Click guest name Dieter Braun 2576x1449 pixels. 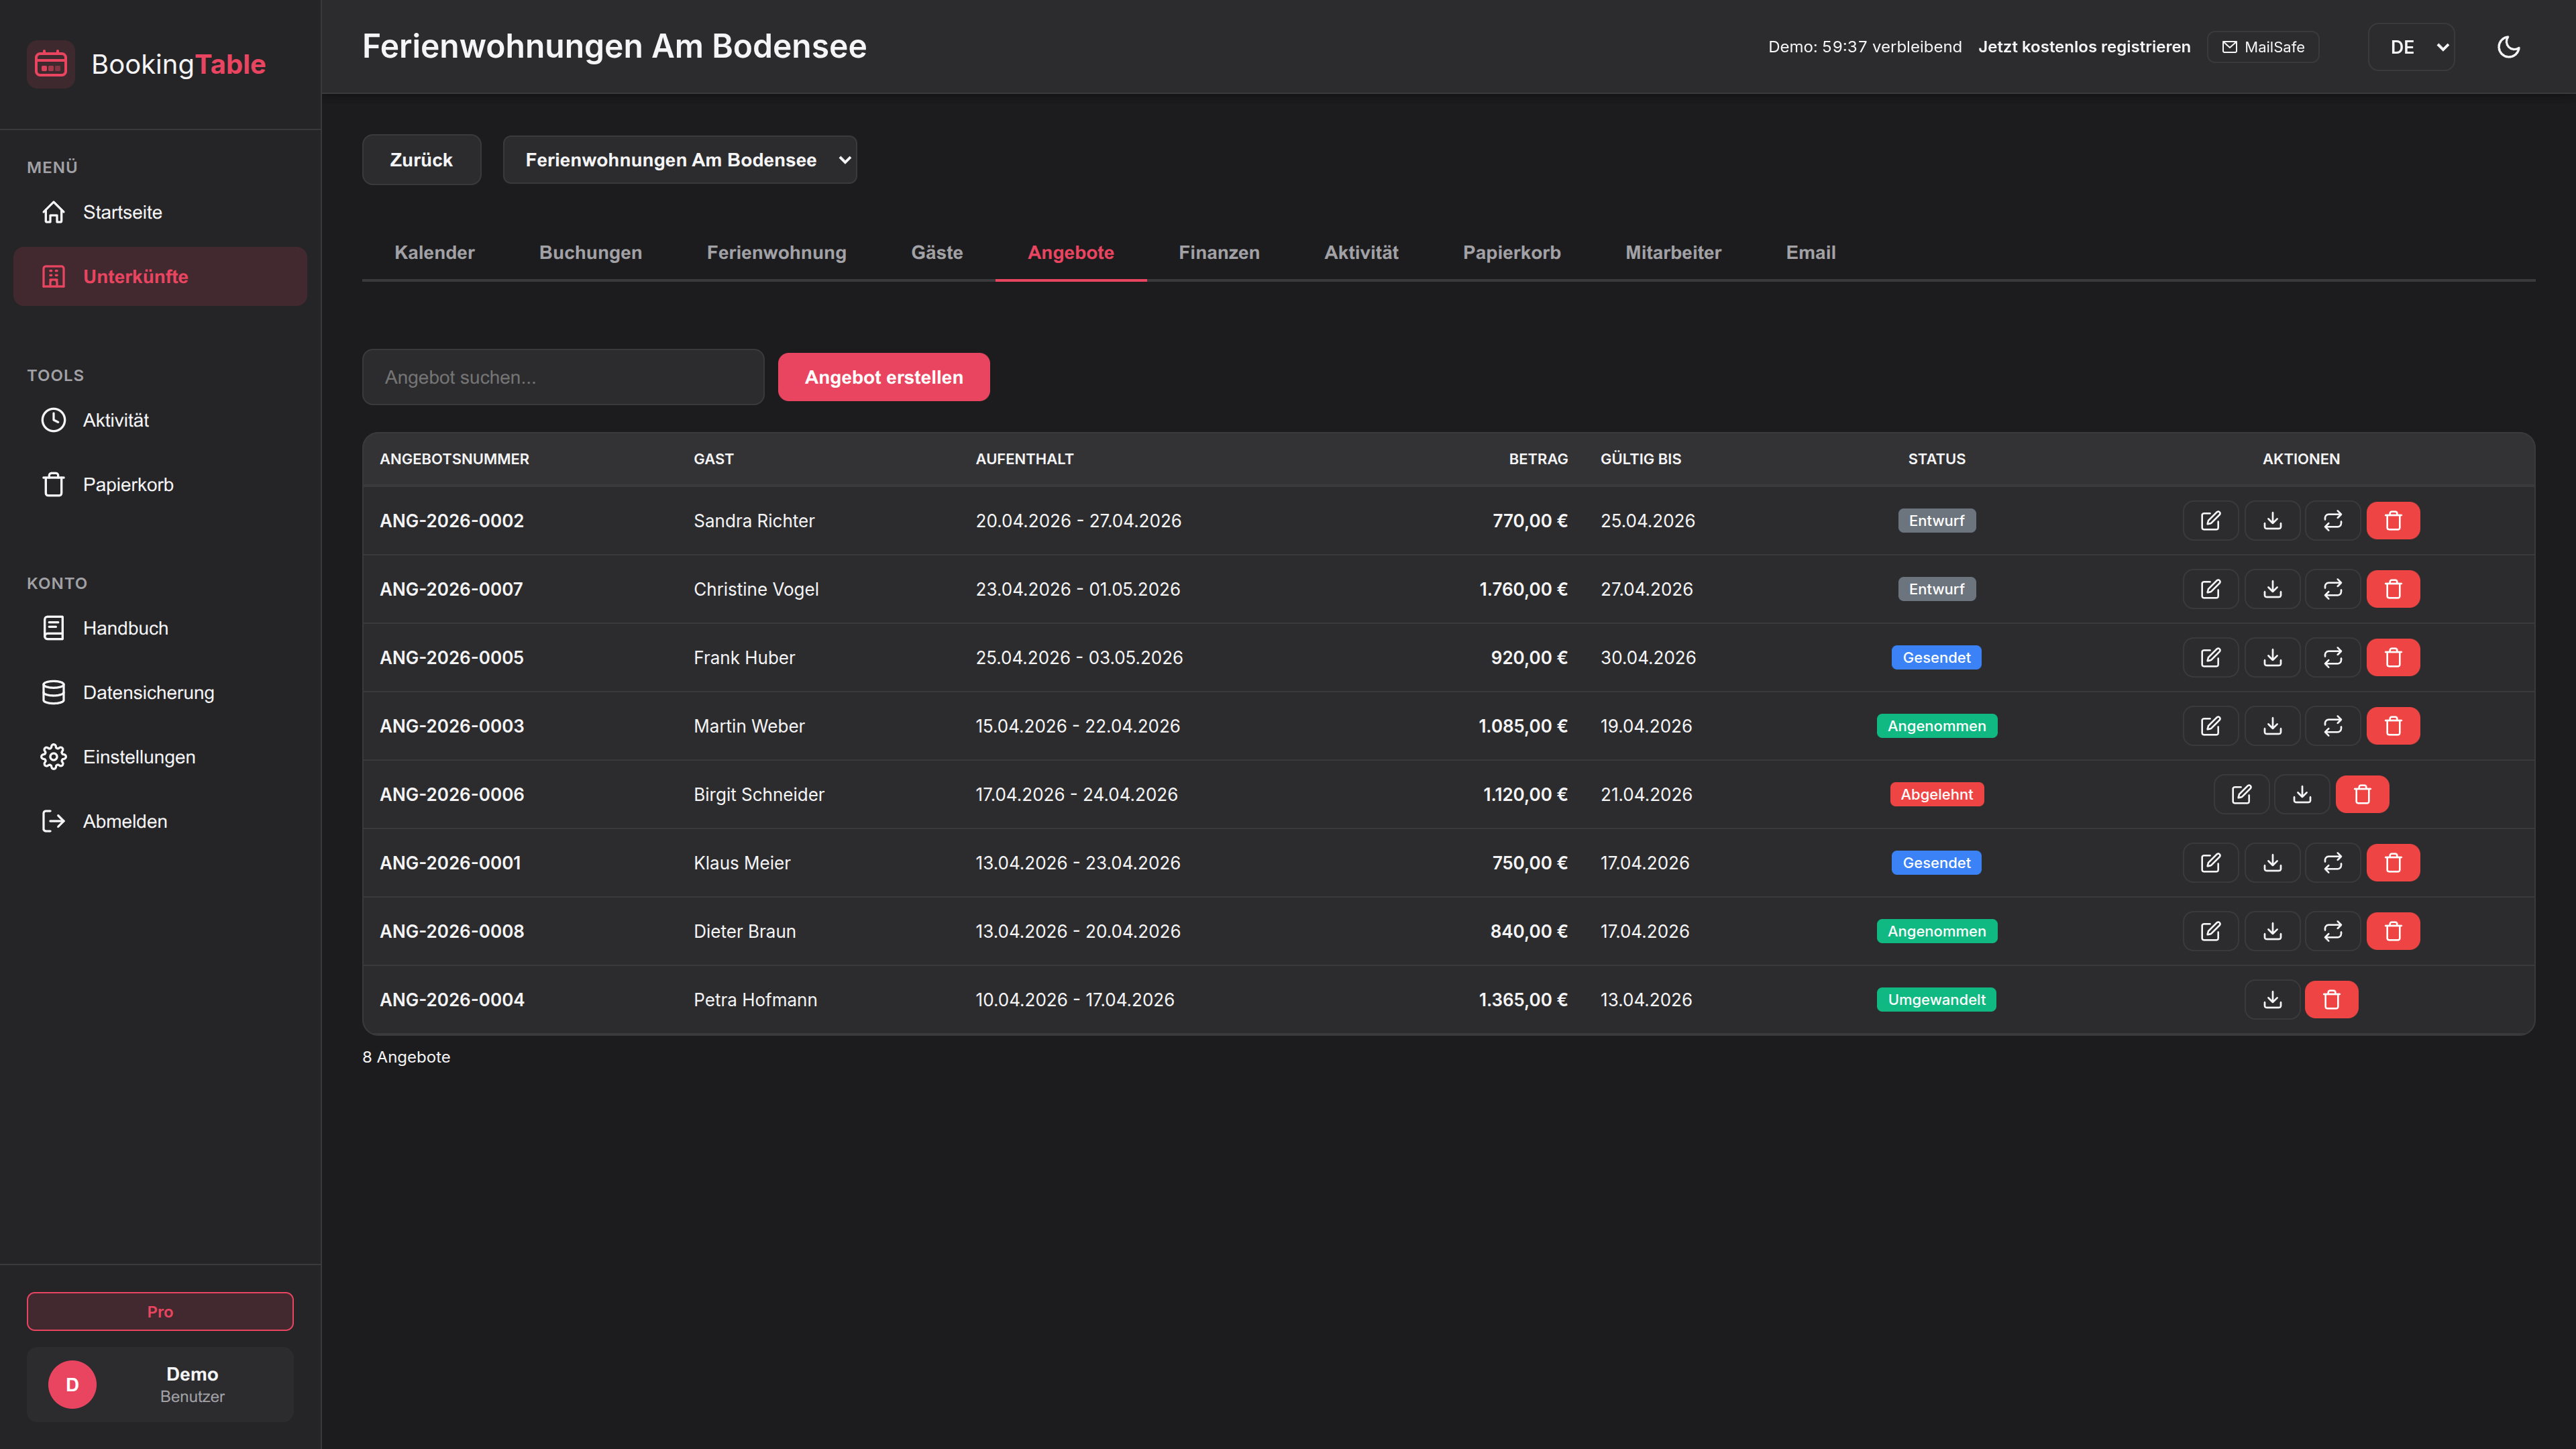[745, 931]
